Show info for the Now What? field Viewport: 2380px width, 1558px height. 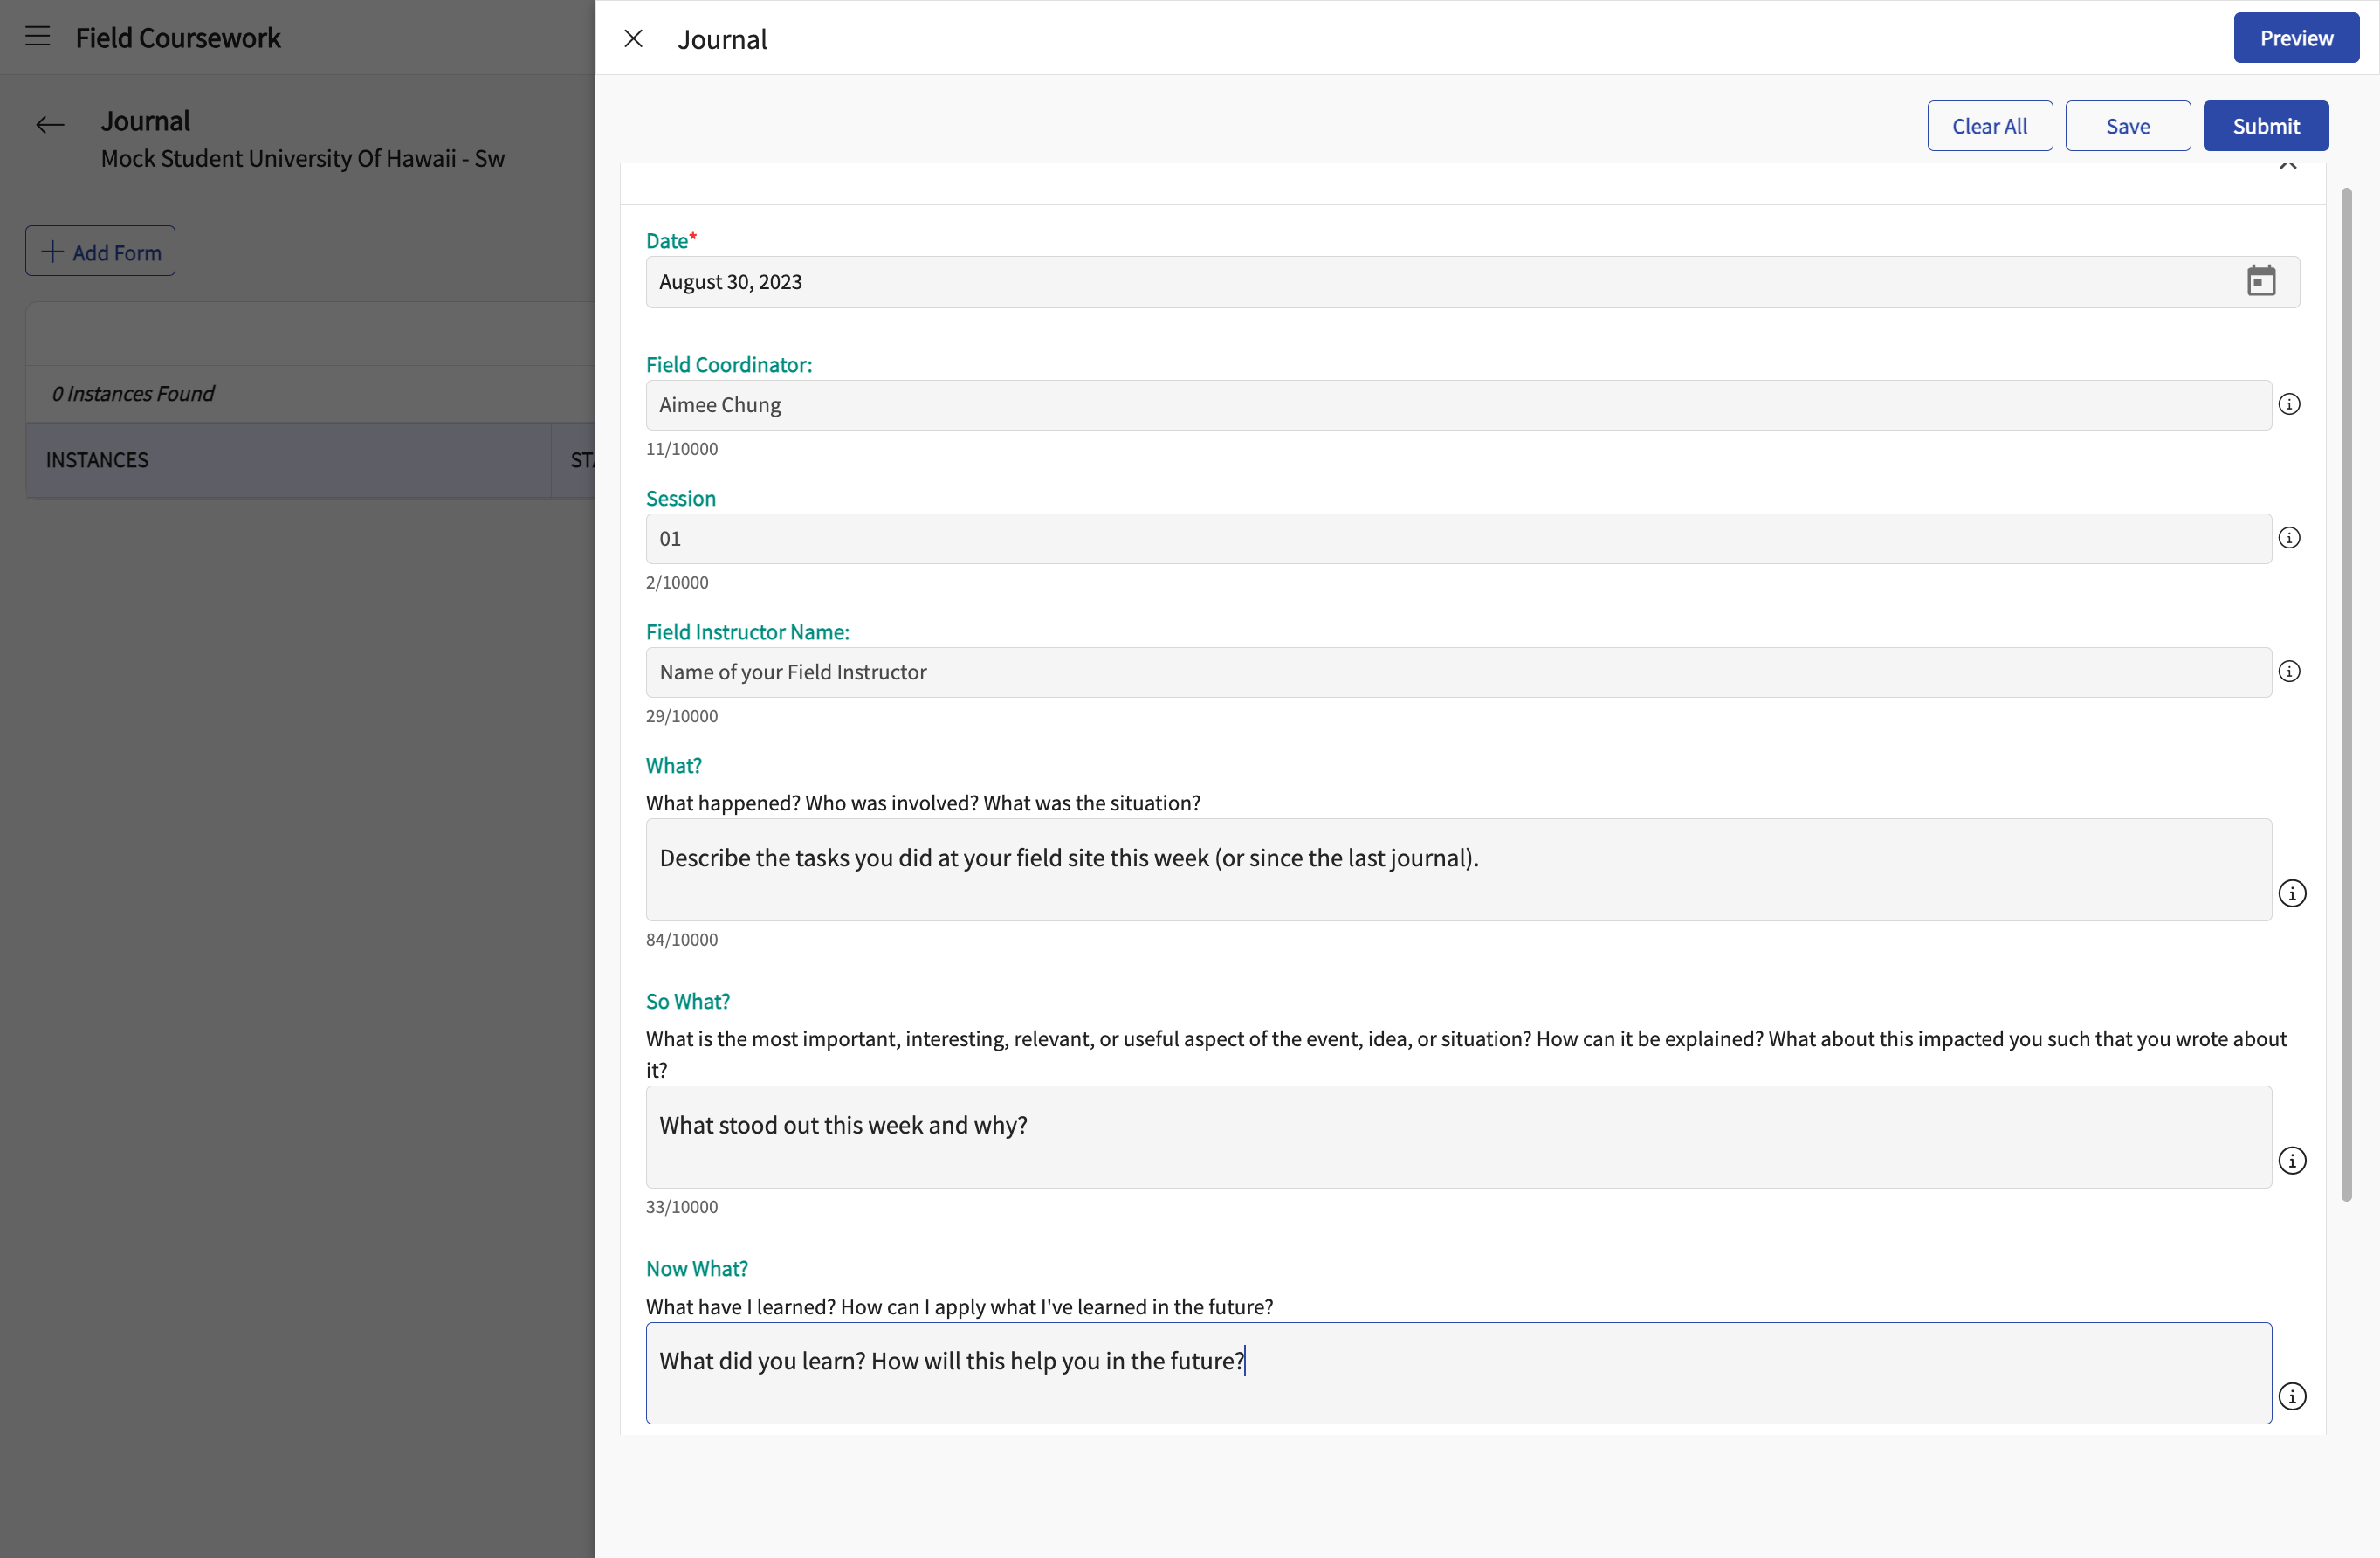(x=2292, y=1396)
